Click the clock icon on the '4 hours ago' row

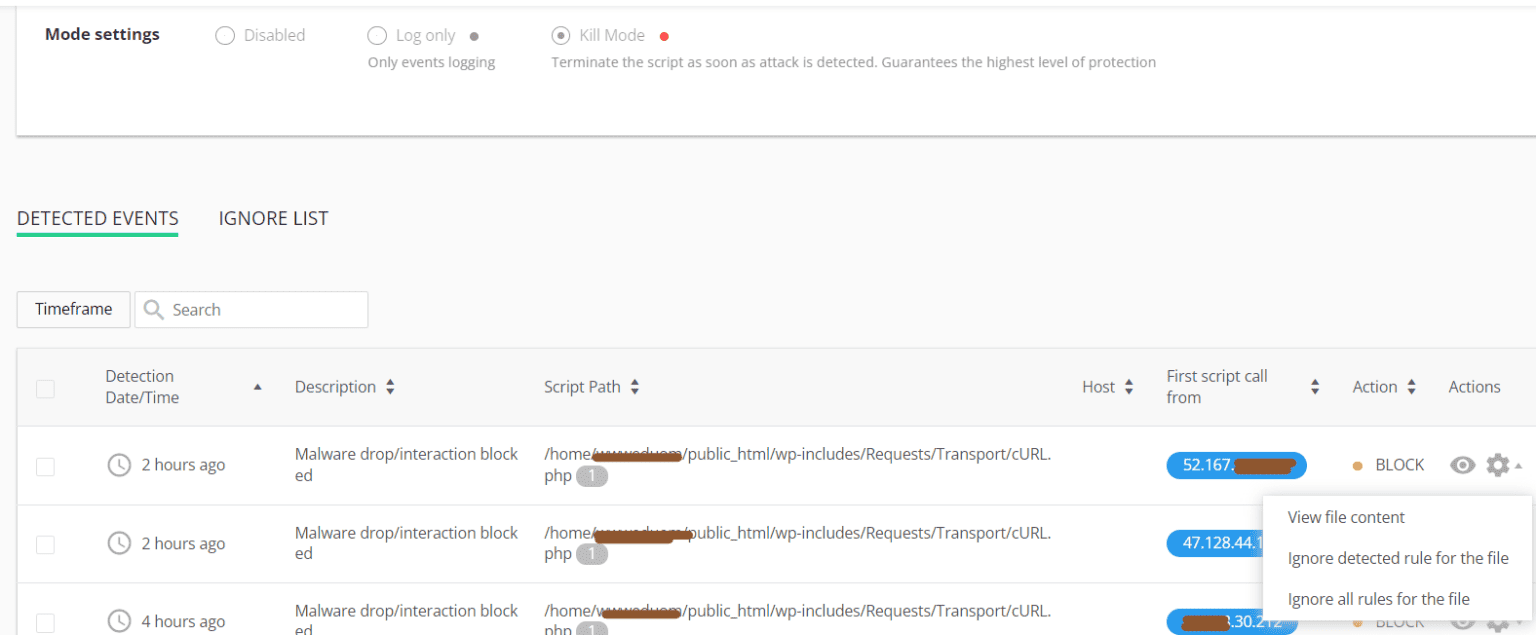pyautogui.click(x=119, y=620)
